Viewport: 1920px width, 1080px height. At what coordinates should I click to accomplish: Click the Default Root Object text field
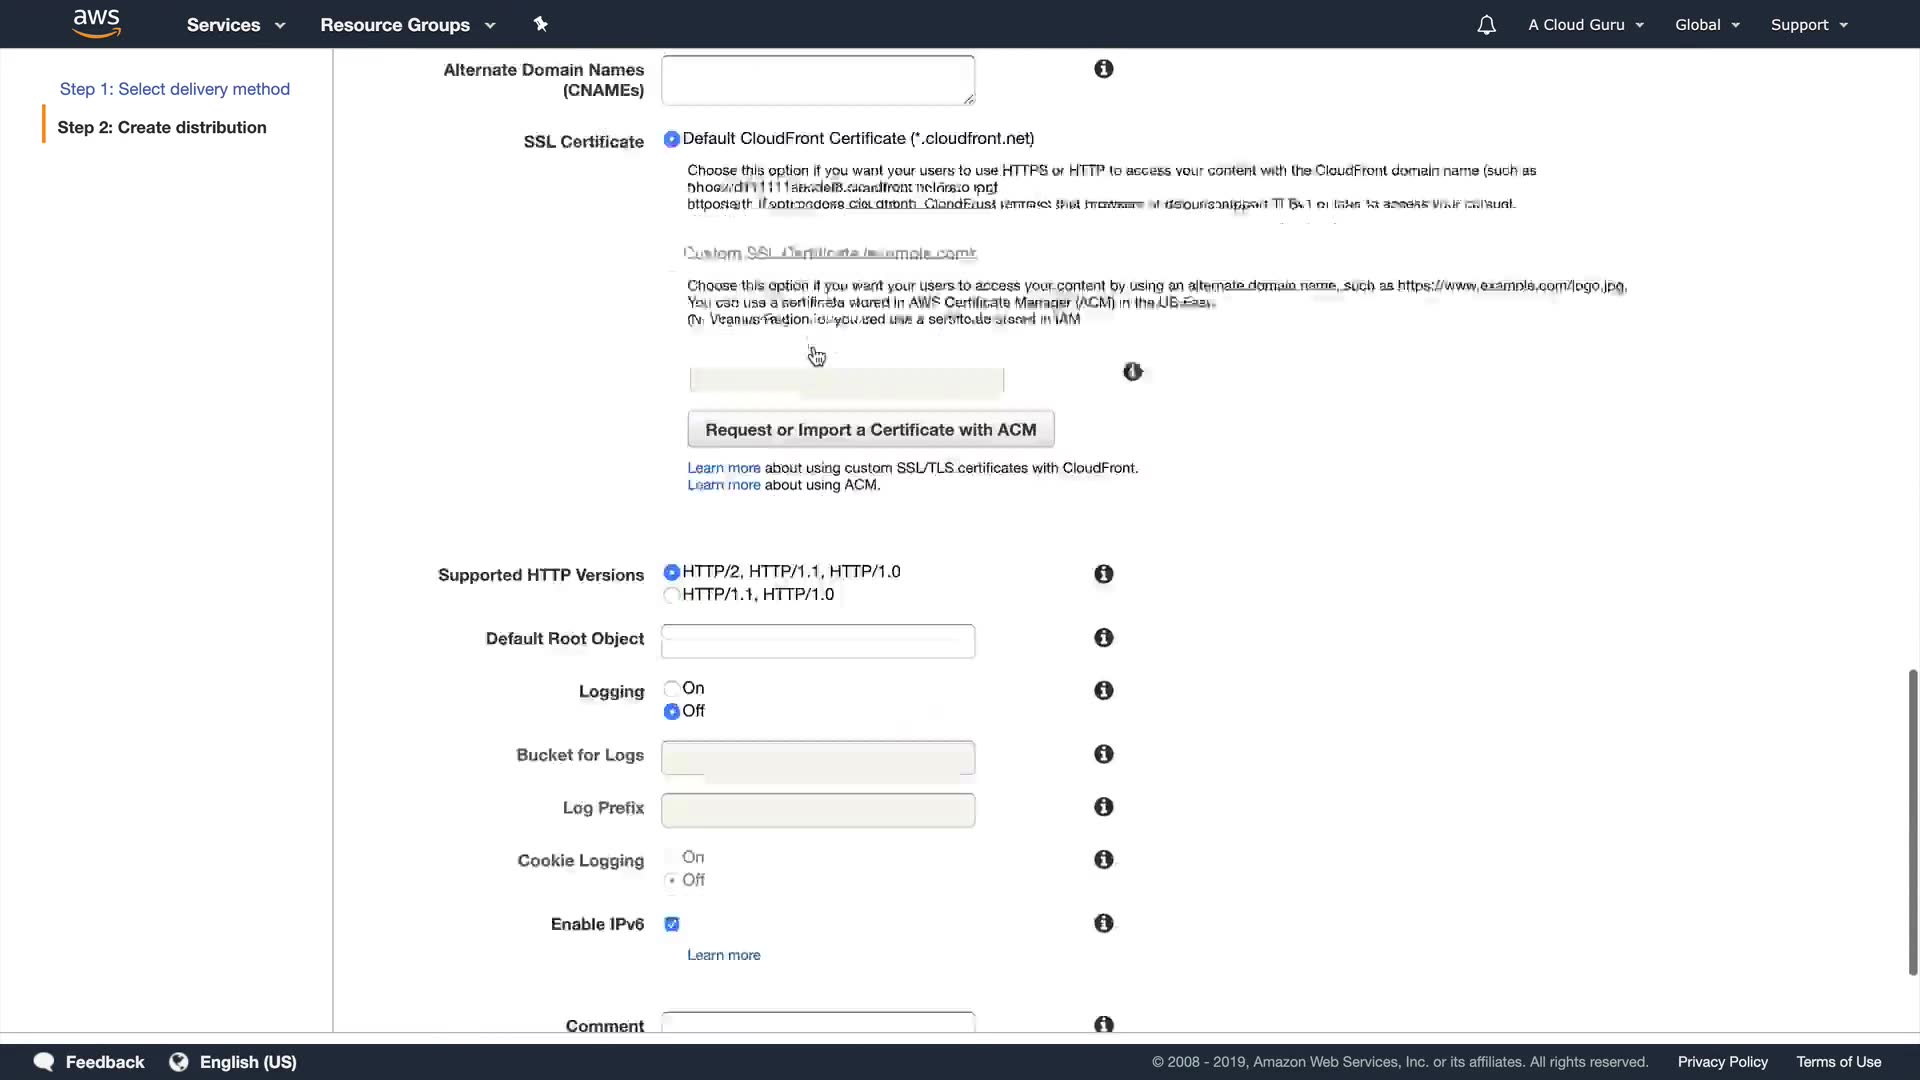click(x=817, y=641)
